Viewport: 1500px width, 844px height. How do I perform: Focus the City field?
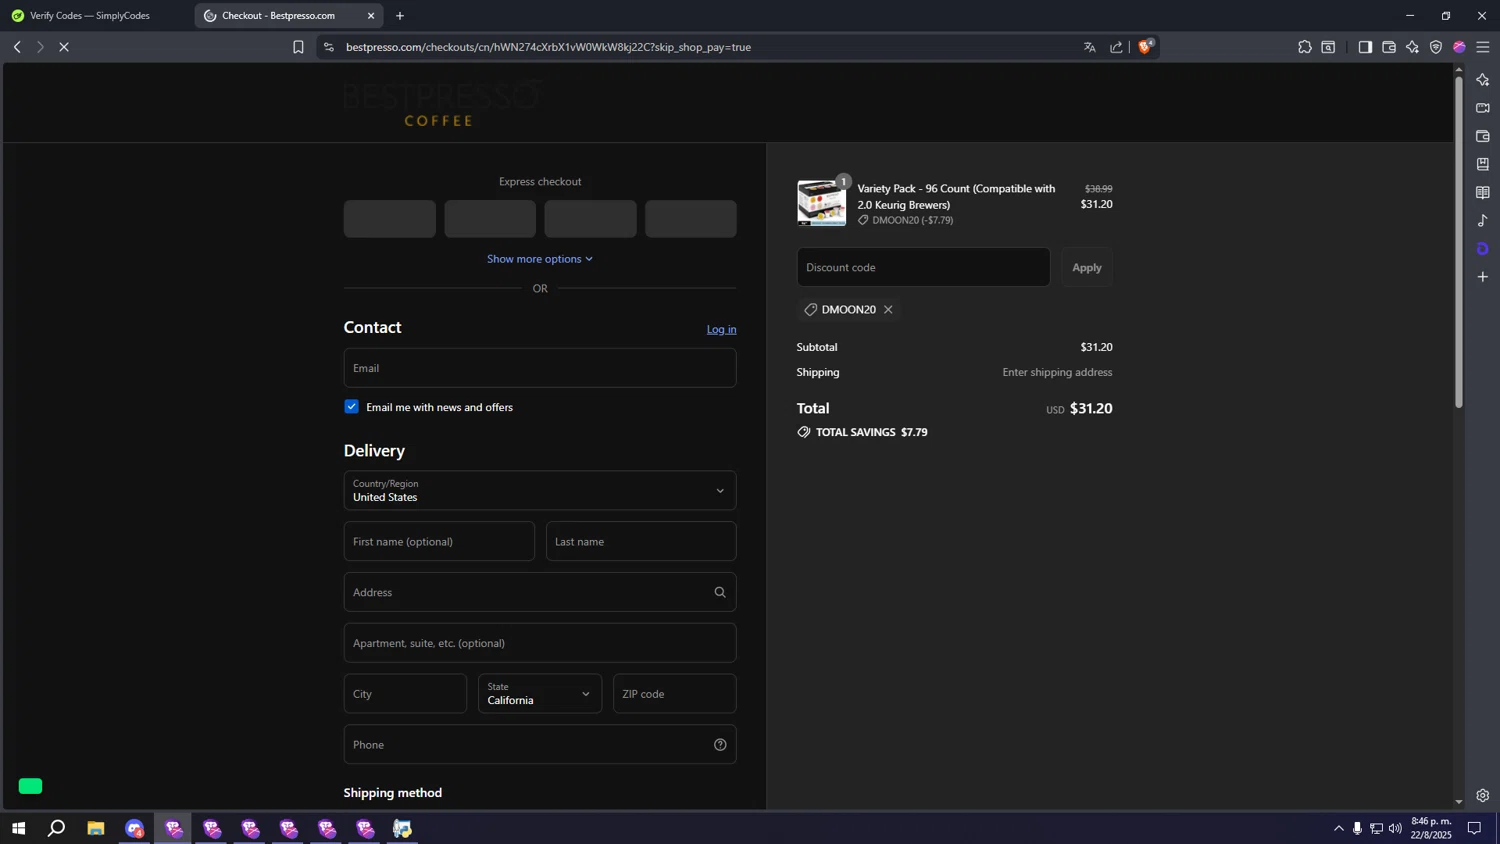tap(405, 693)
